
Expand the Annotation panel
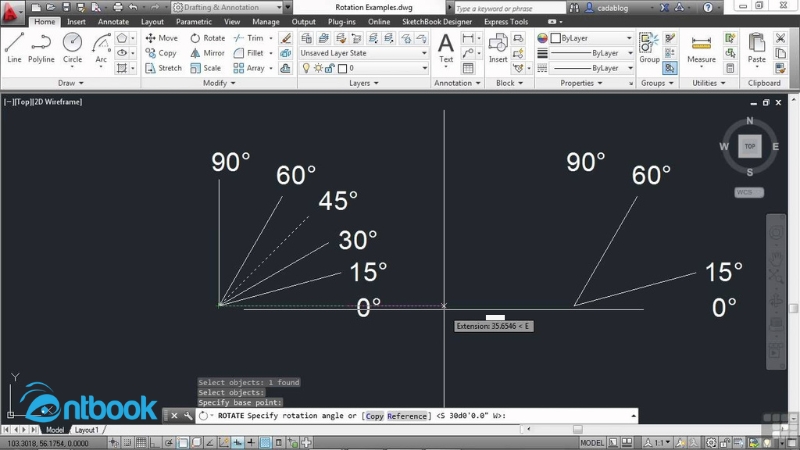coord(457,83)
